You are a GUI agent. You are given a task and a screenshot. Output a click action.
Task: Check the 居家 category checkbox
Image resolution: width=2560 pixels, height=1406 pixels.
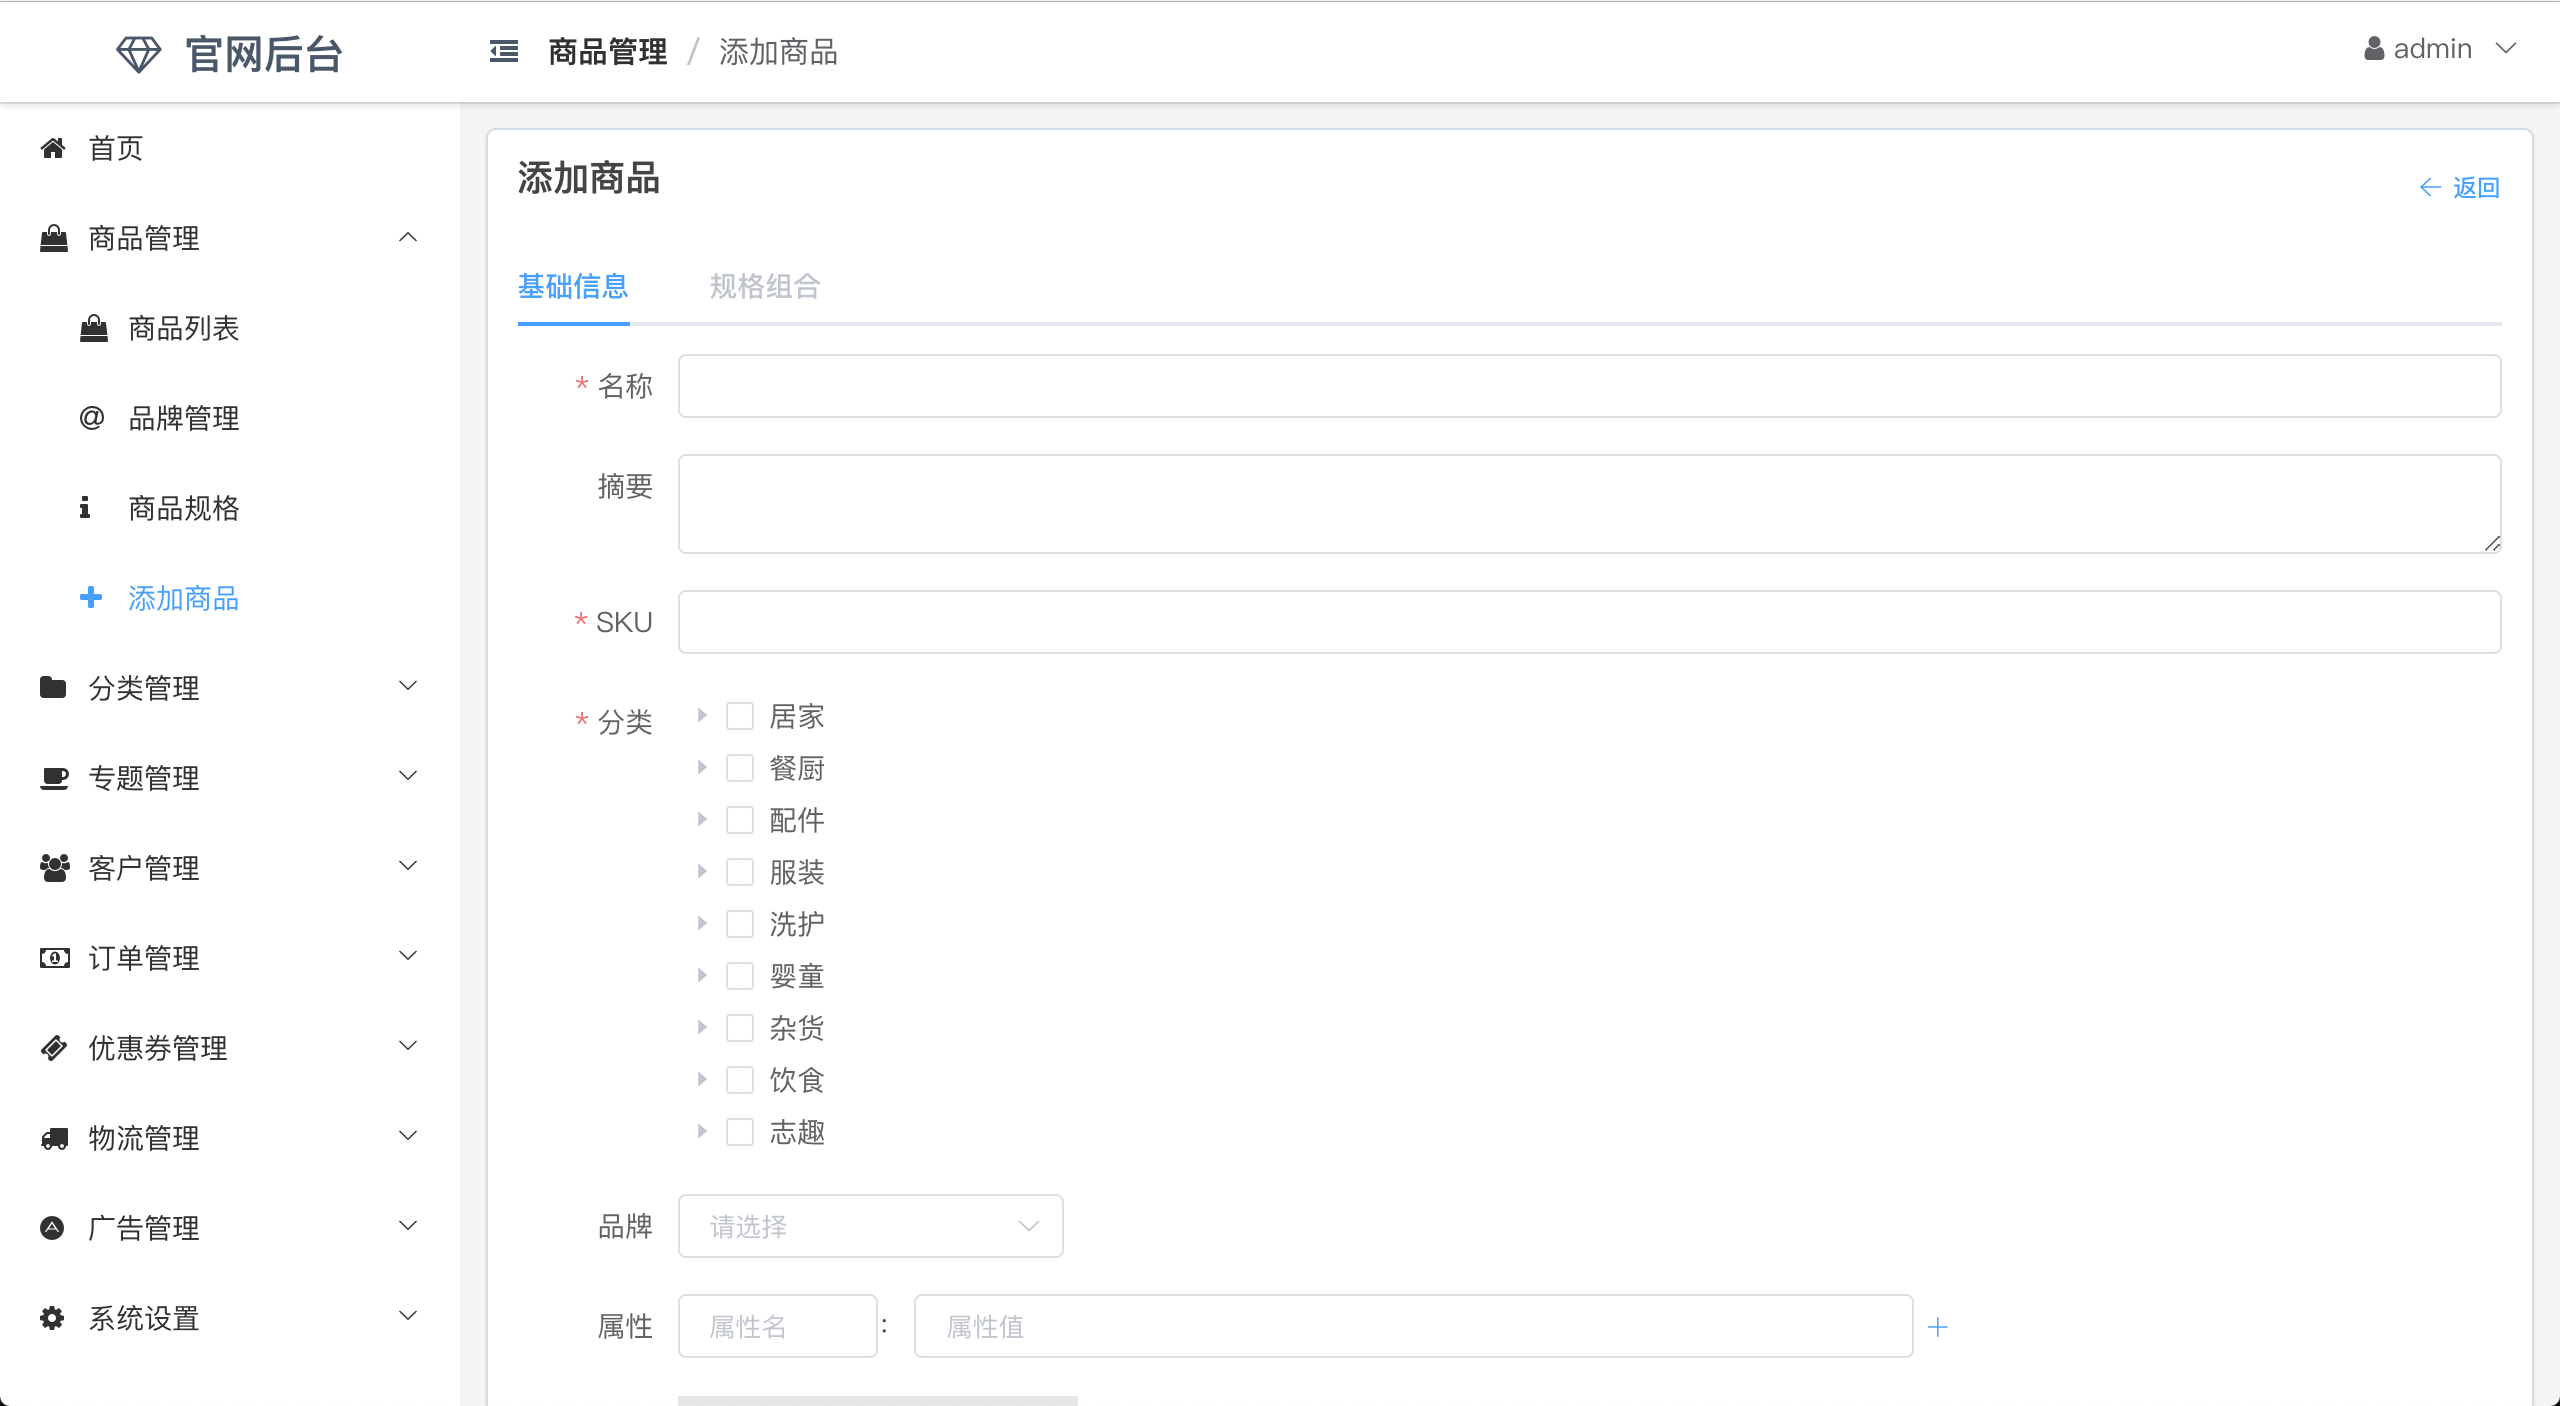[740, 716]
